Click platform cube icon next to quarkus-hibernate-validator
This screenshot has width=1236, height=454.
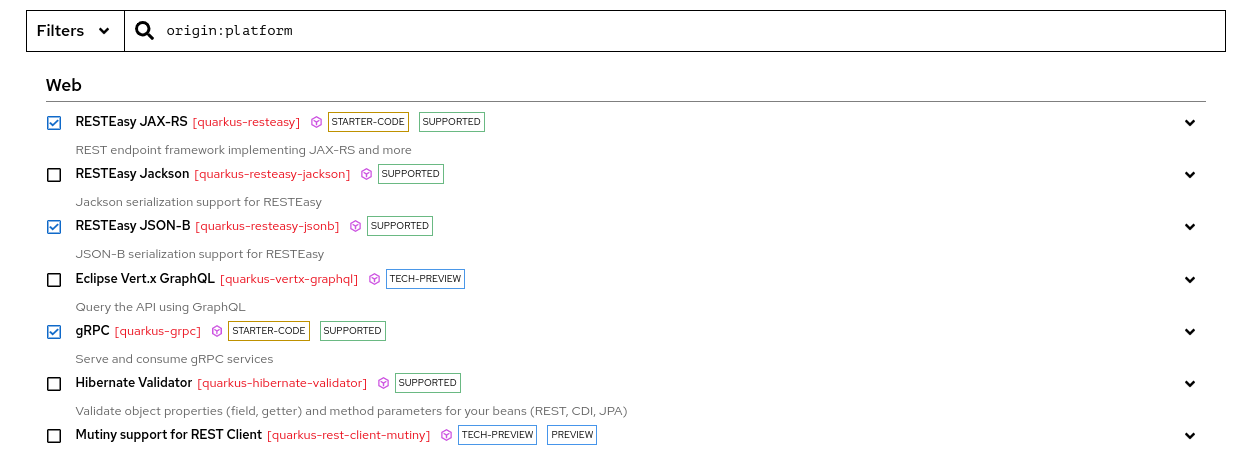tap(383, 383)
